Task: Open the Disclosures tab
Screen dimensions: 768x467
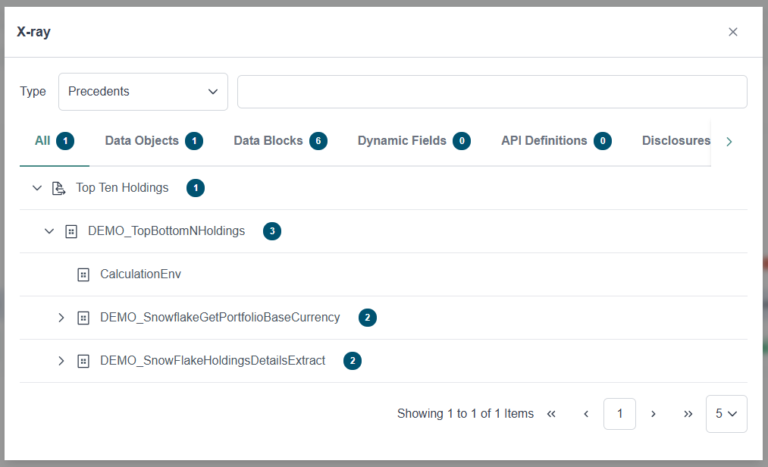Action: click(x=676, y=141)
